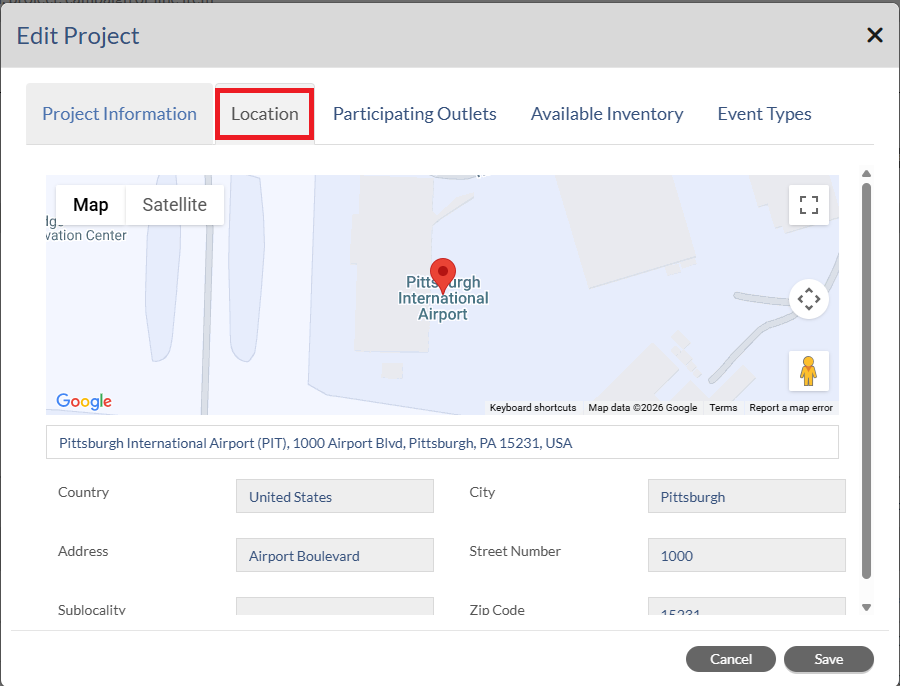Open the Participating Outlets tab
The height and width of the screenshot is (686, 900).
[414, 114]
